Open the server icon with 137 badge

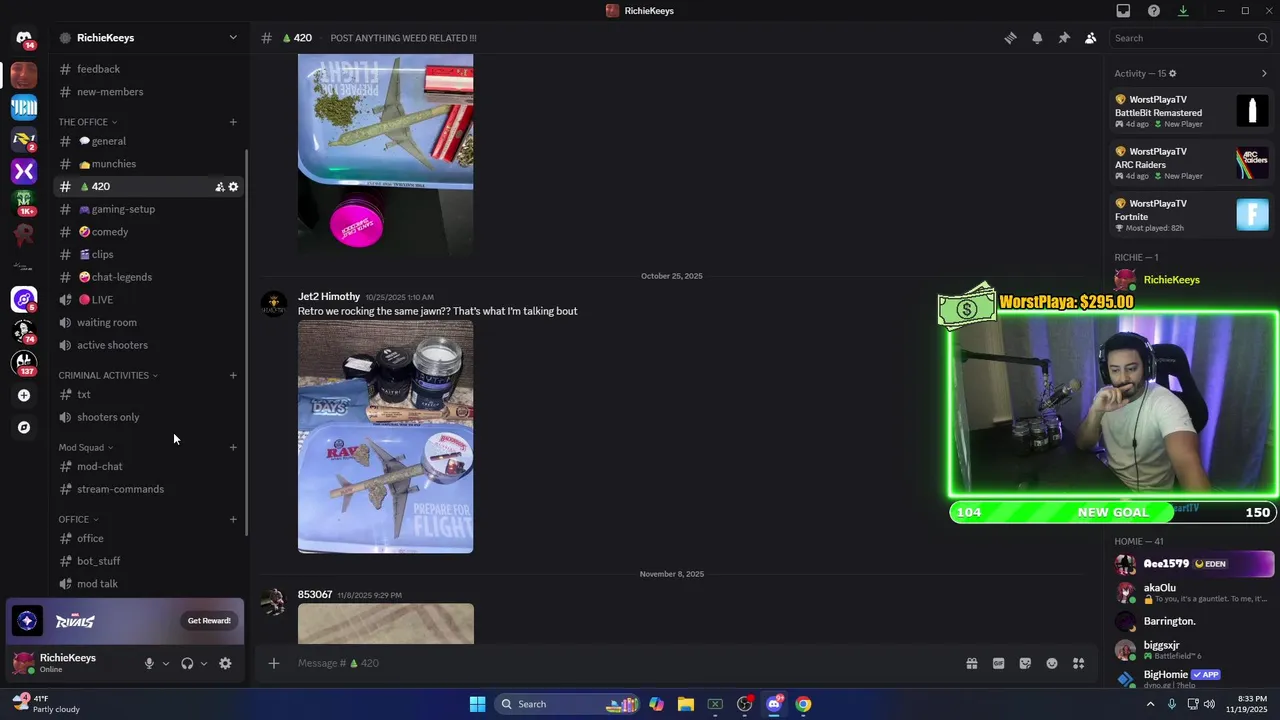click(24, 363)
